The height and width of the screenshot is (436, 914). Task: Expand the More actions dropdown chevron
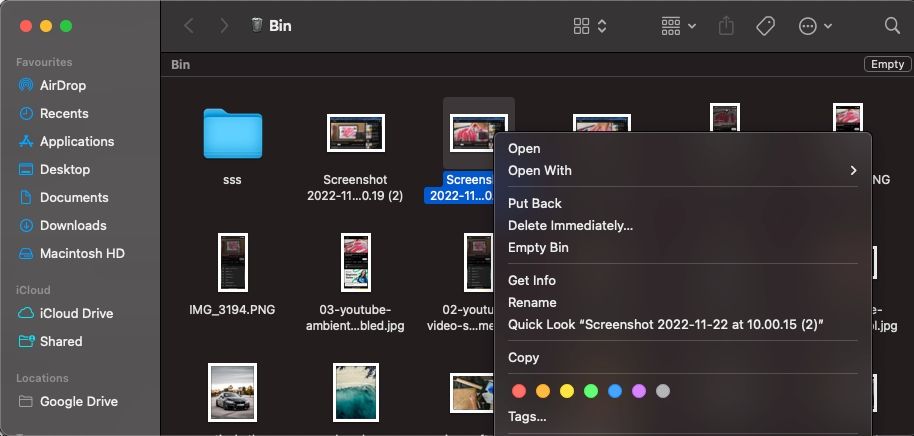(x=828, y=26)
